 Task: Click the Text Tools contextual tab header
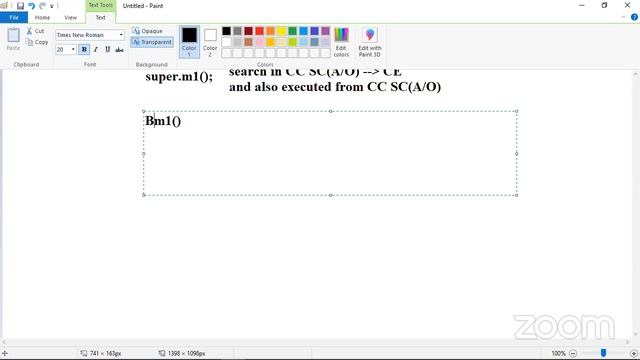(x=100, y=5)
